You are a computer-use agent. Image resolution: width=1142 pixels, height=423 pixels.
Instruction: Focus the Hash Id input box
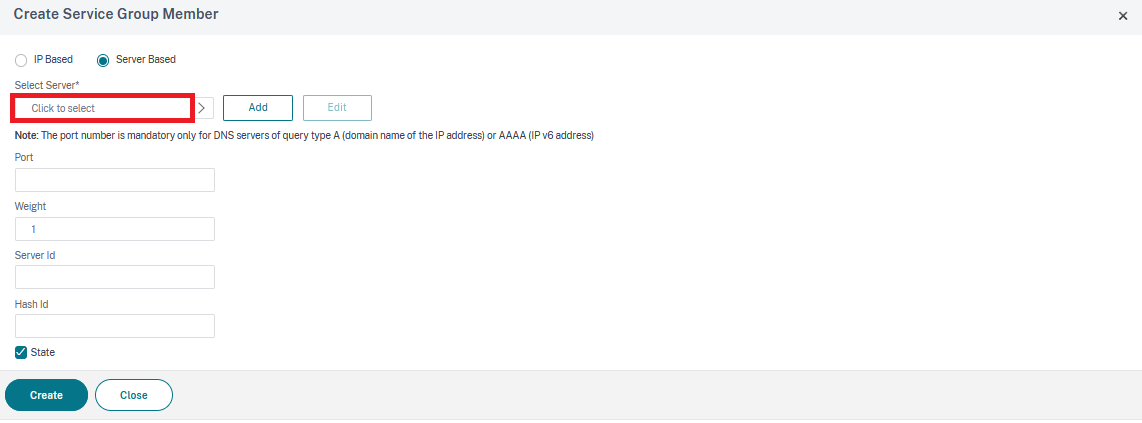(x=115, y=326)
